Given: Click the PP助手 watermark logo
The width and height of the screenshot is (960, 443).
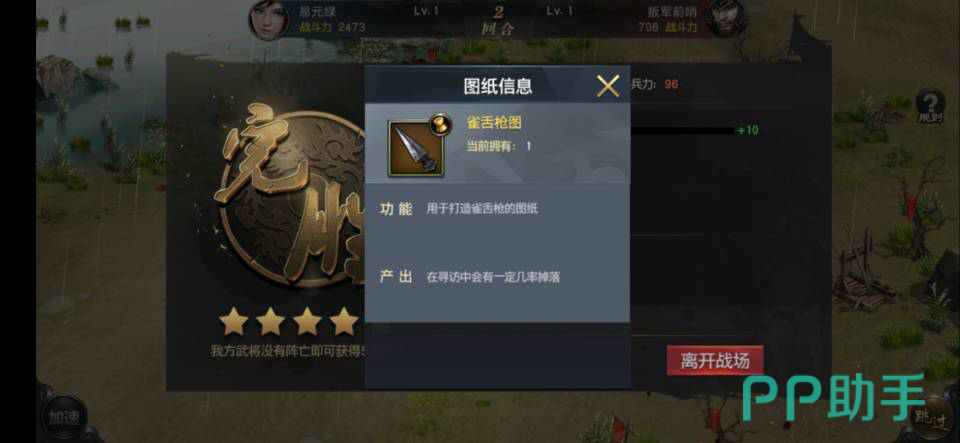Looking at the screenshot, I should [834, 398].
